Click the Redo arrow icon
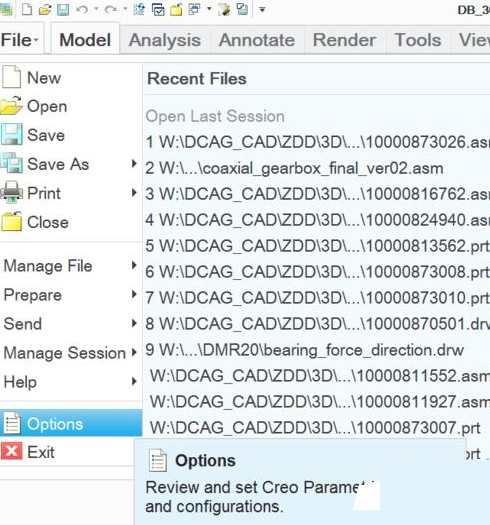 [x=110, y=9]
